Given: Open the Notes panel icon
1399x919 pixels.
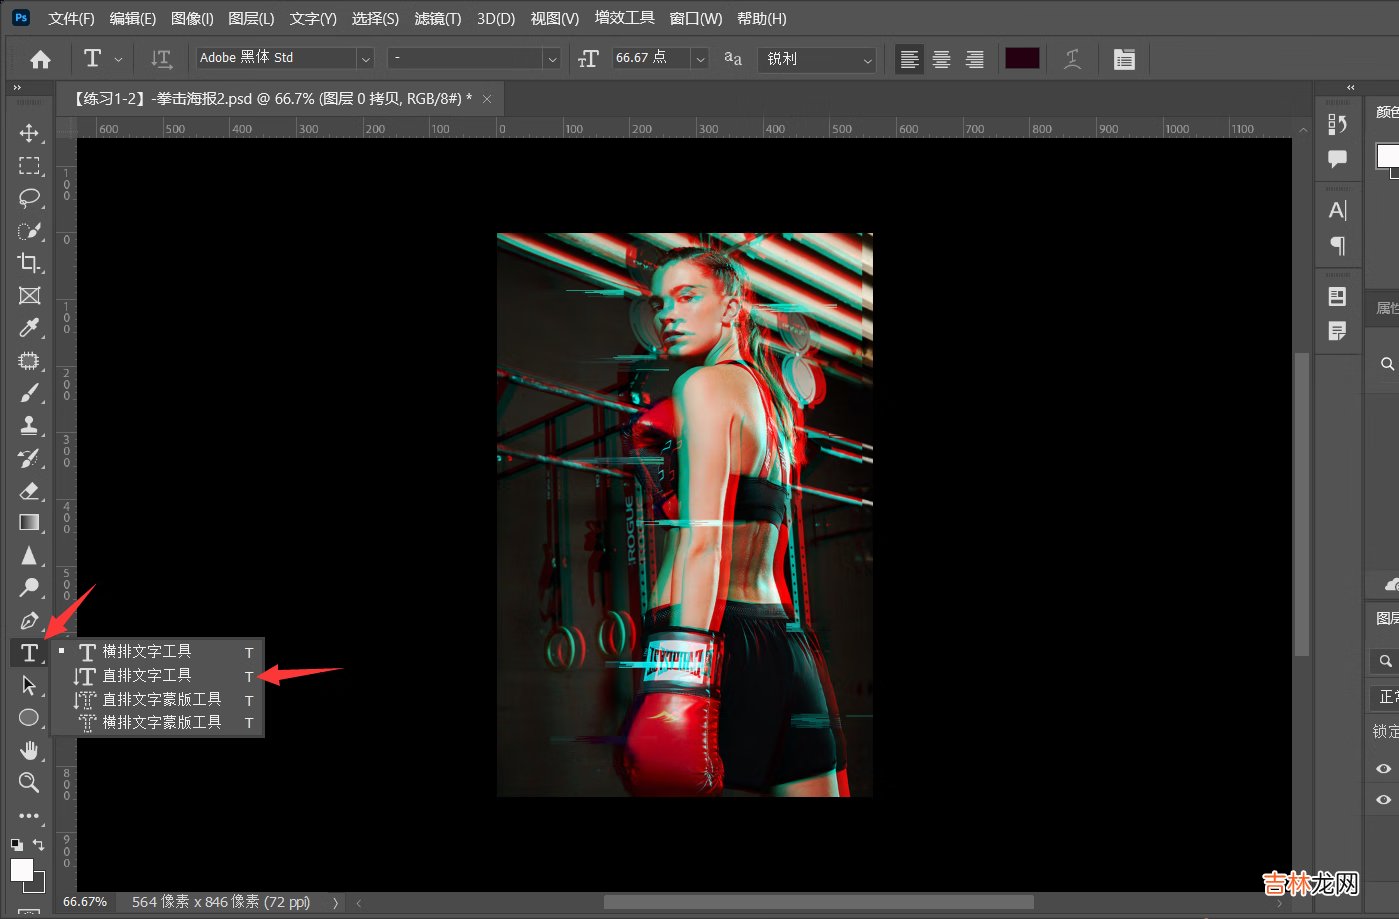Looking at the screenshot, I should (1337, 331).
